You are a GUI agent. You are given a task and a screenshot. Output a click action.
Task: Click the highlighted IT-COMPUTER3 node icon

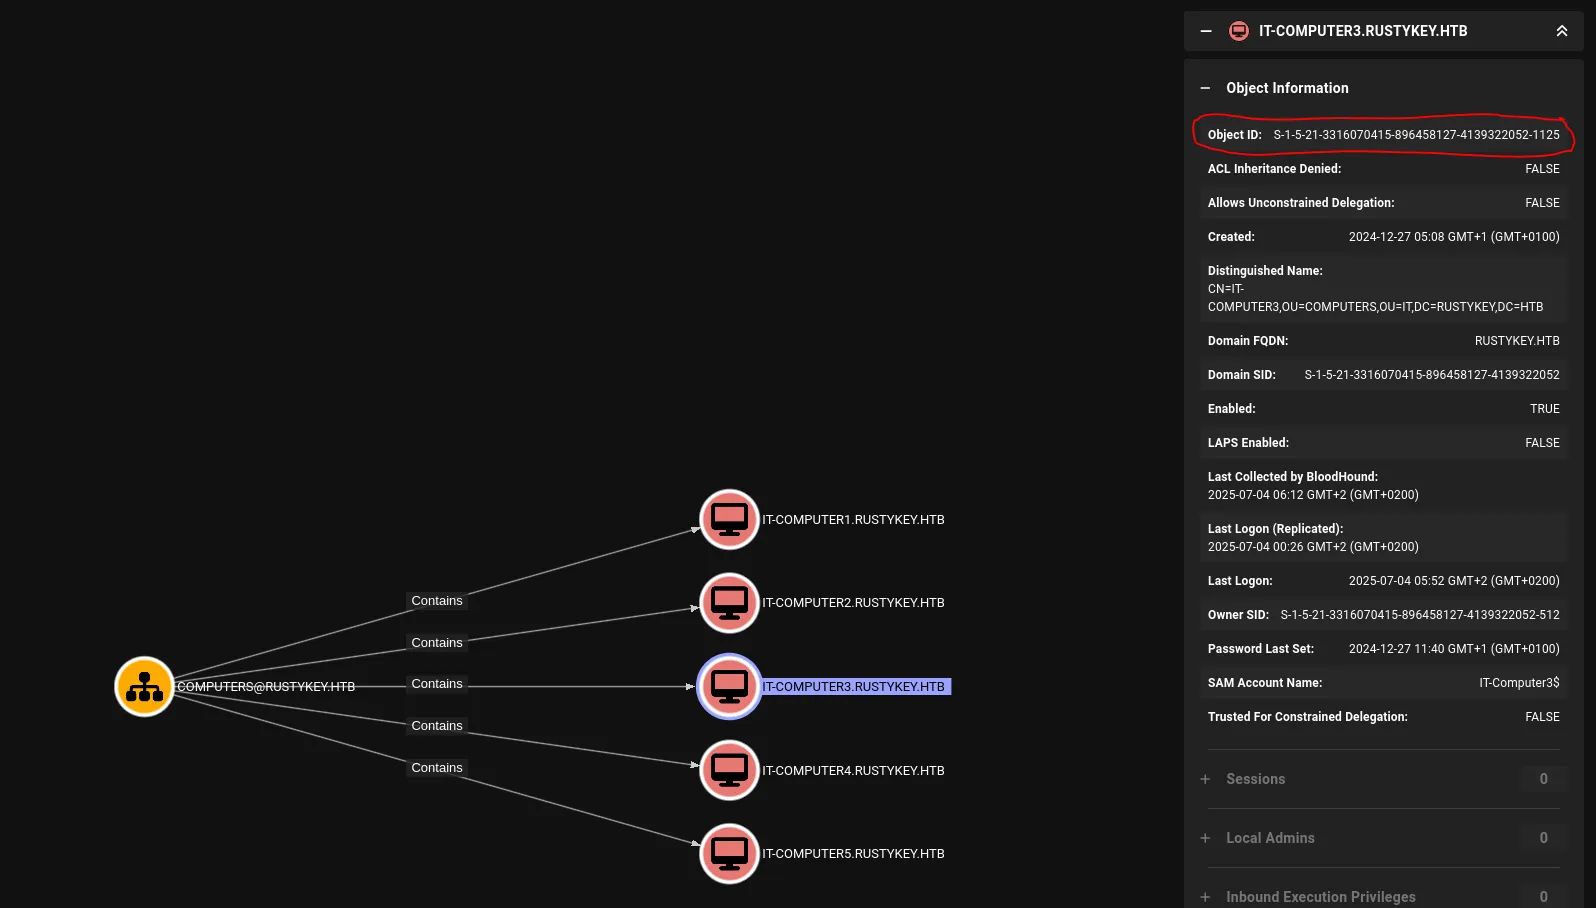pos(729,687)
